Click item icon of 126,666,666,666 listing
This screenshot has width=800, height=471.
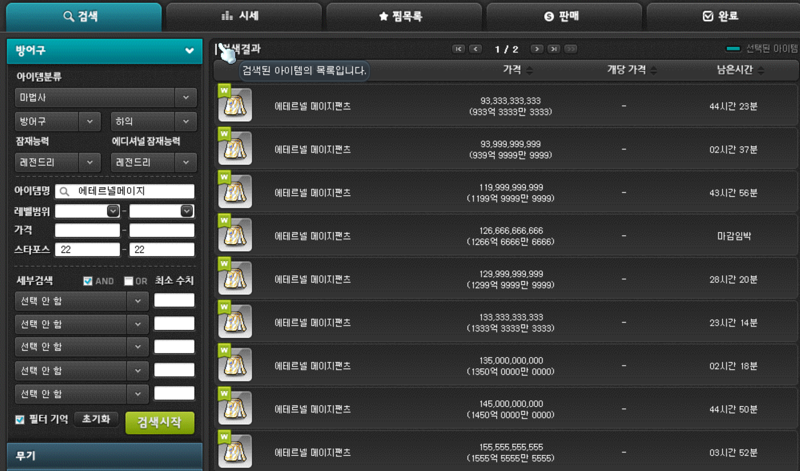[x=235, y=234]
